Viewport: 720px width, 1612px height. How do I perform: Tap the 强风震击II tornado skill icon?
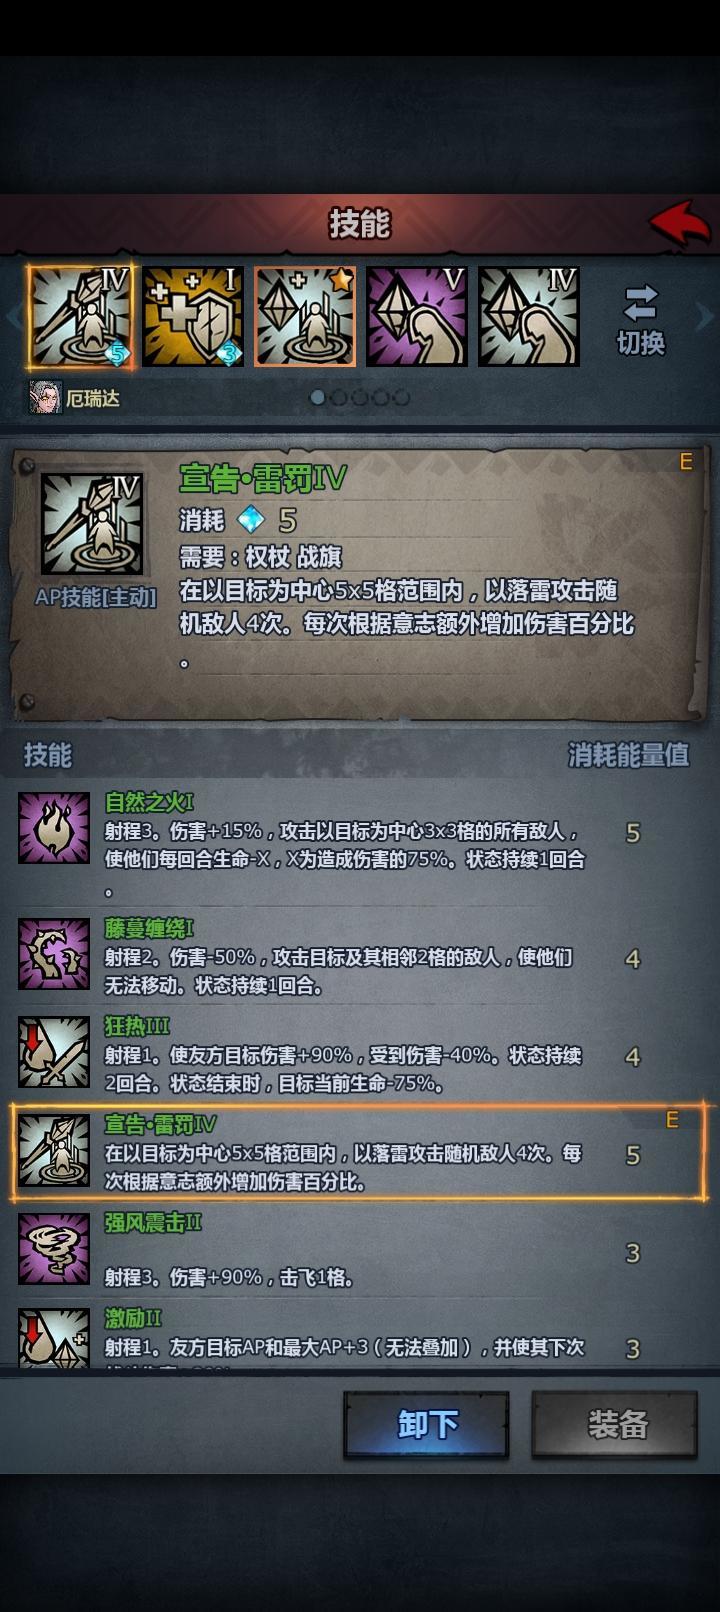[54, 1248]
